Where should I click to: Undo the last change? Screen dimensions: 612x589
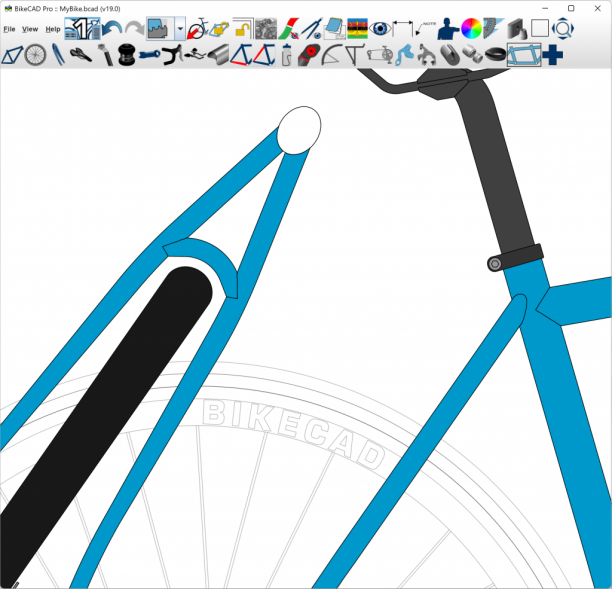112,28
